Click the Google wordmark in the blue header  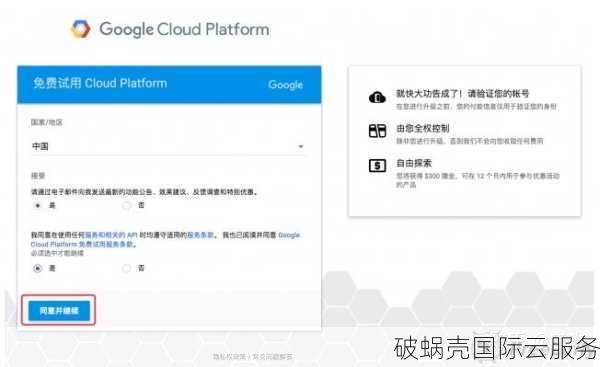click(285, 85)
